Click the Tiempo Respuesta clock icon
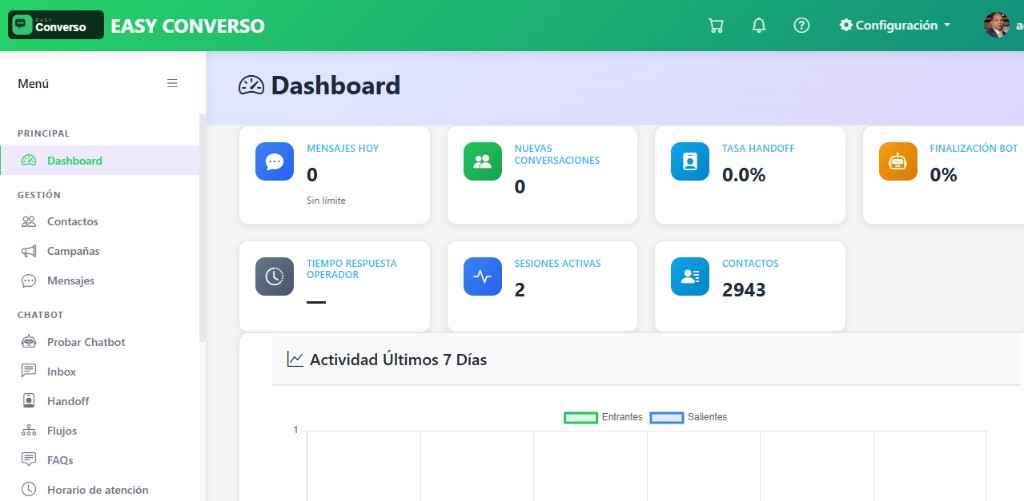 click(x=274, y=277)
